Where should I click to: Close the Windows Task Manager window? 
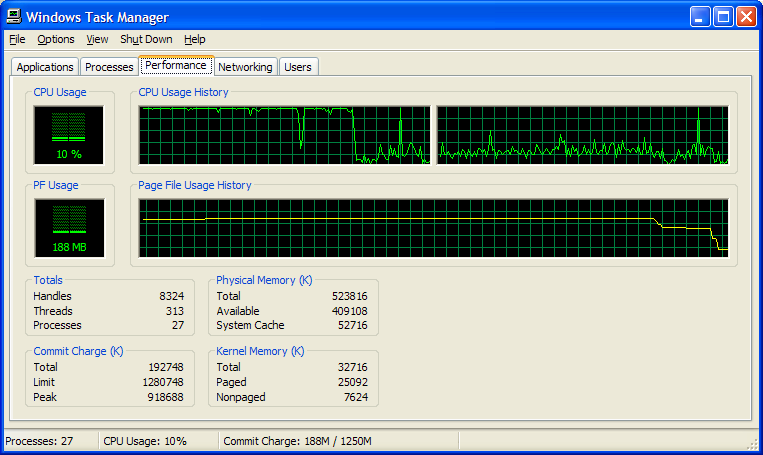(746, 17)
